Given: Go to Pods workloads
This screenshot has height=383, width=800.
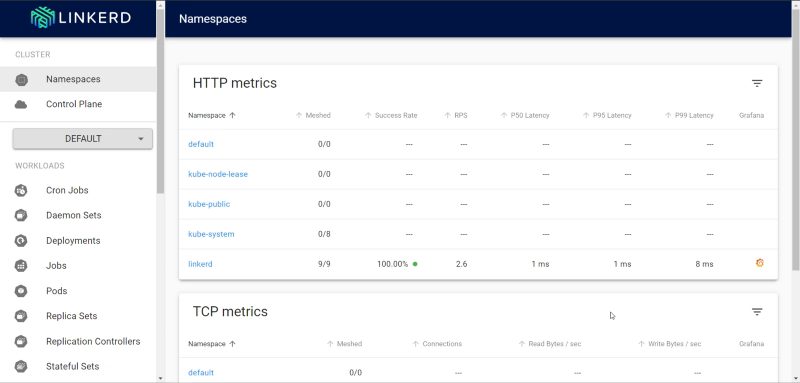Looking at the screenshot, I should click(x=78, y=291).
